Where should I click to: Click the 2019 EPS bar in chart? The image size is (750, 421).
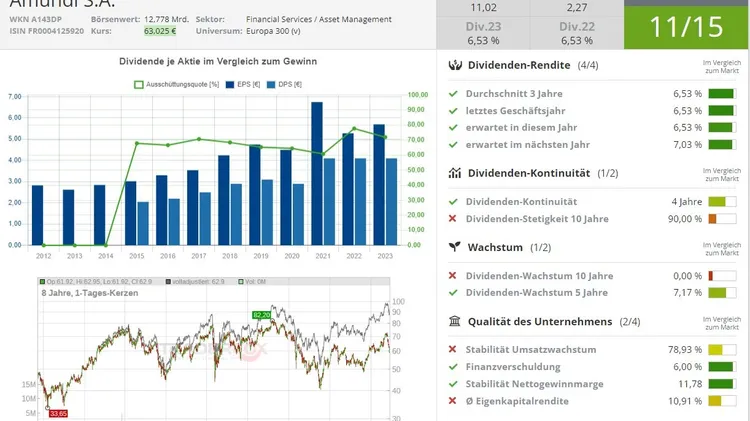point(254,195)
